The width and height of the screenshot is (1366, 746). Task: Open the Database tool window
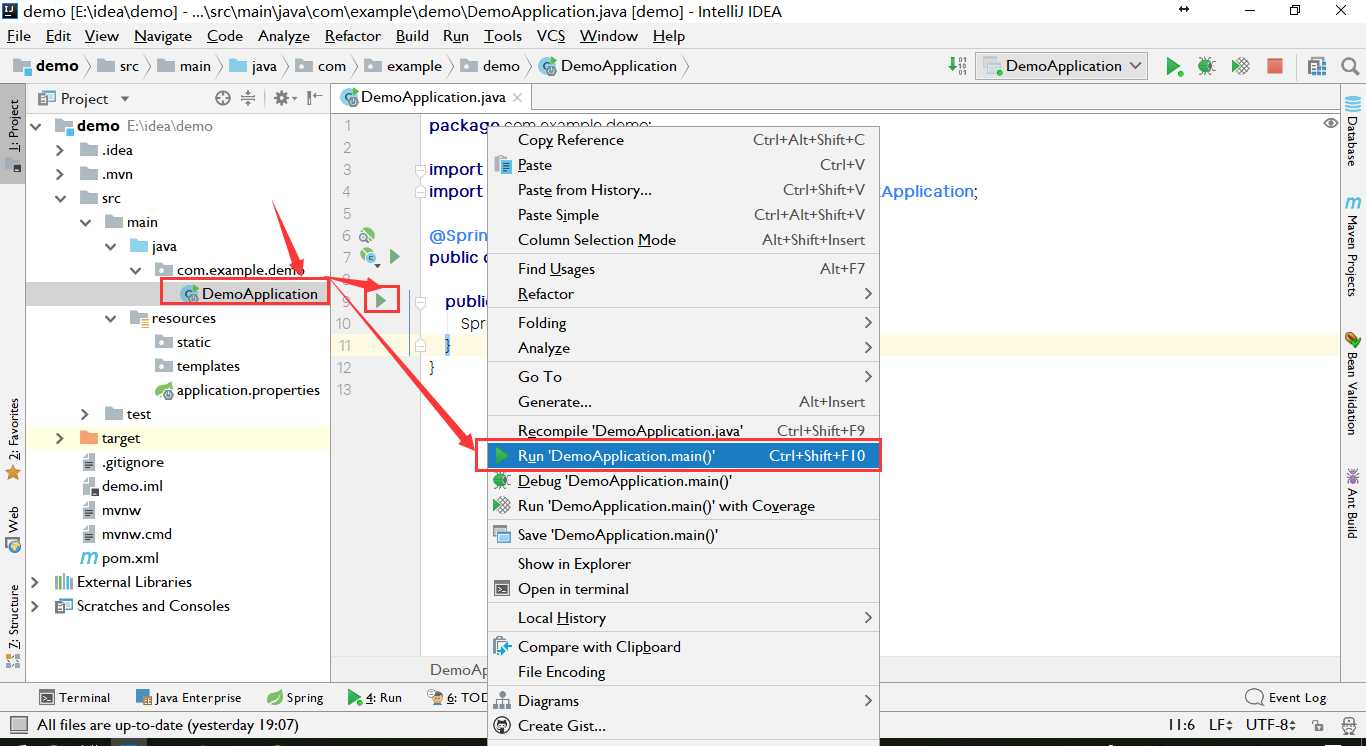click(1353, 130)
